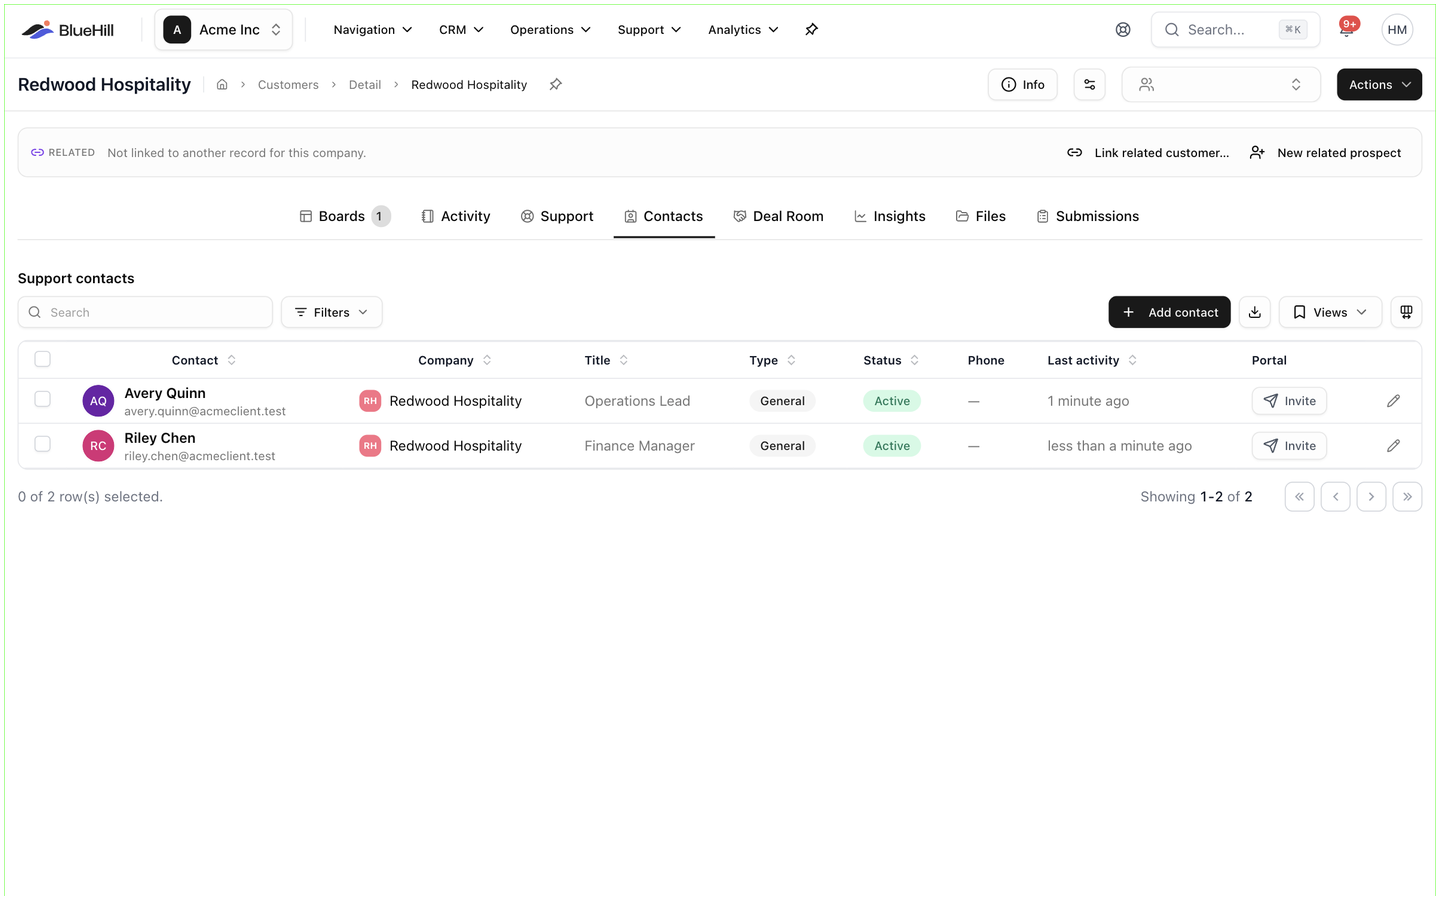
Task: Tick the checkbox for Riley Chen
Action: pos(42,444)
